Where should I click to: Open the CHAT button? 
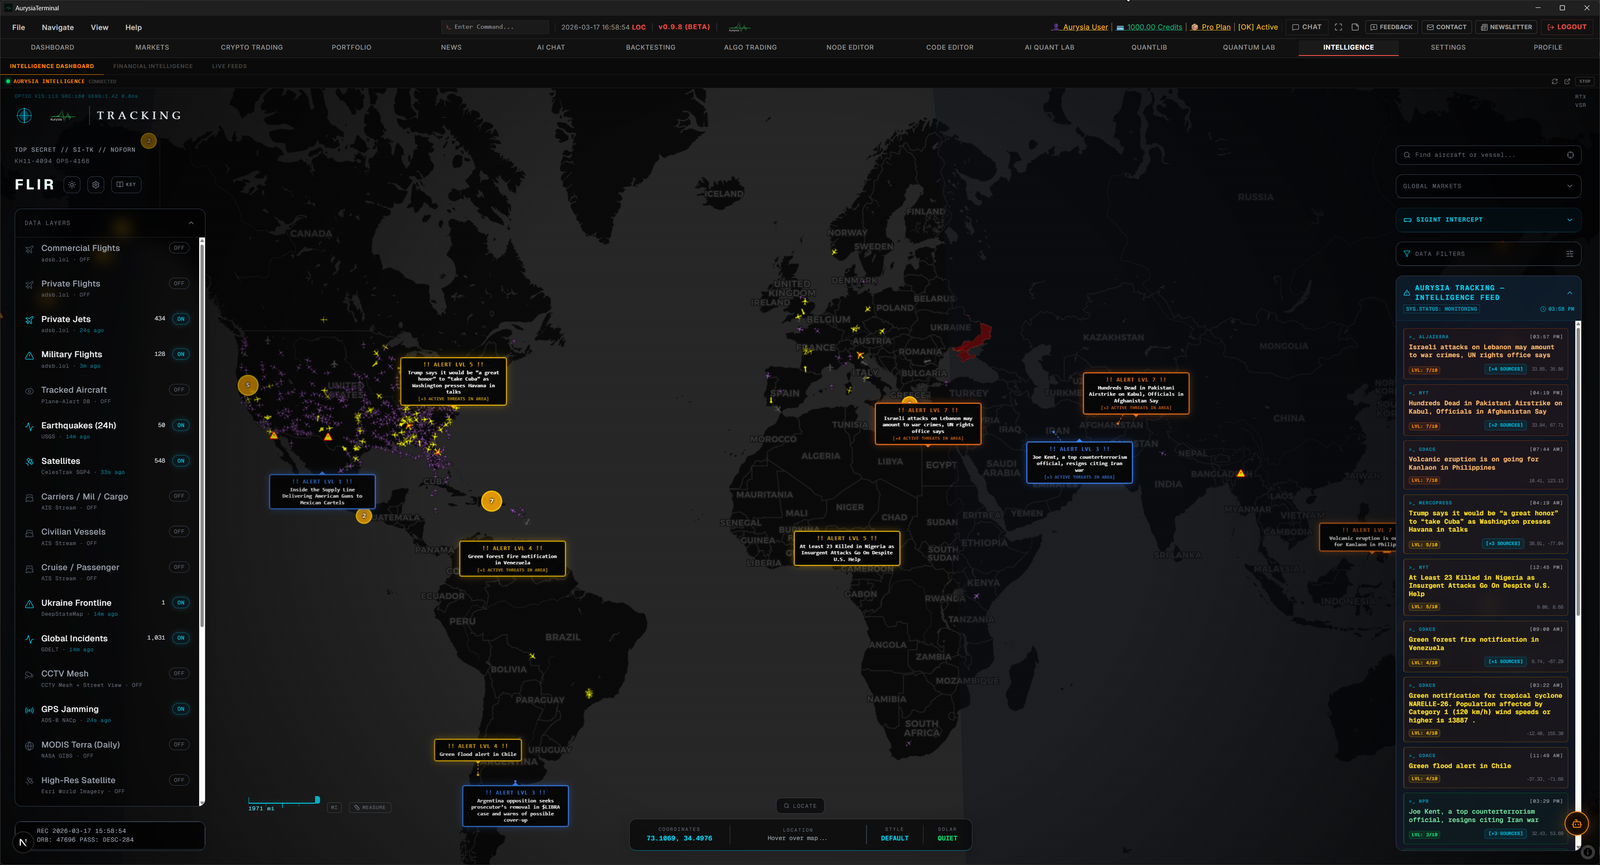1307,27
